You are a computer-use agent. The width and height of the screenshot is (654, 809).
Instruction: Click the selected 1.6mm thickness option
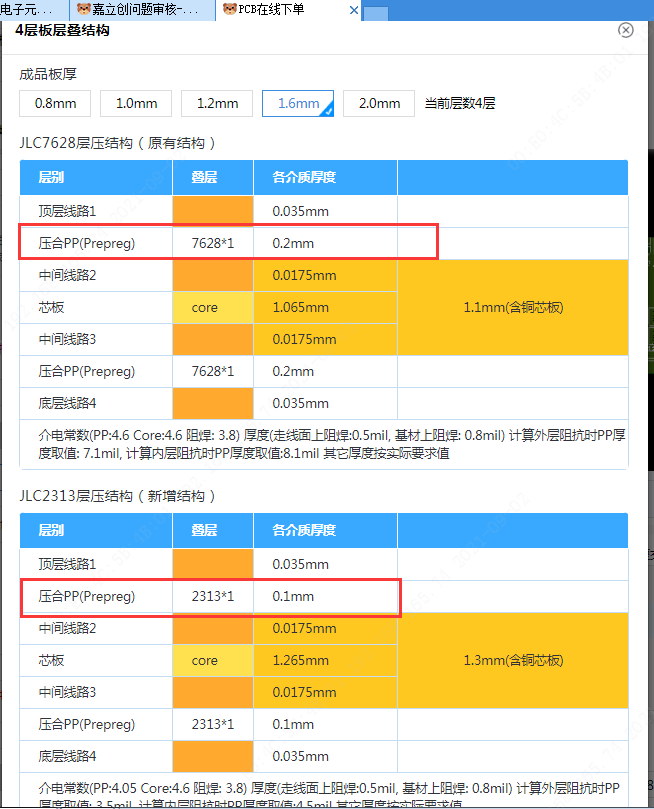pos(298,103)
